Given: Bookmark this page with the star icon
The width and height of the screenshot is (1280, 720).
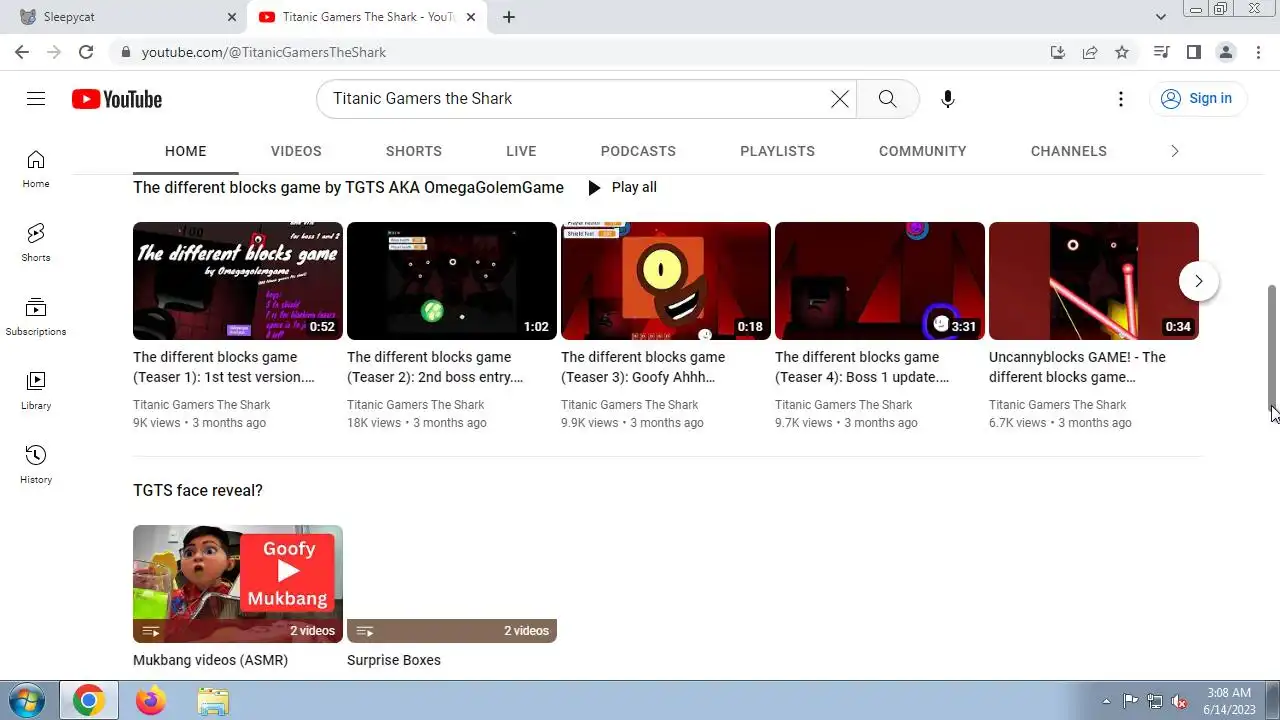Looking at the screenshot, I should click(1122, 52).
